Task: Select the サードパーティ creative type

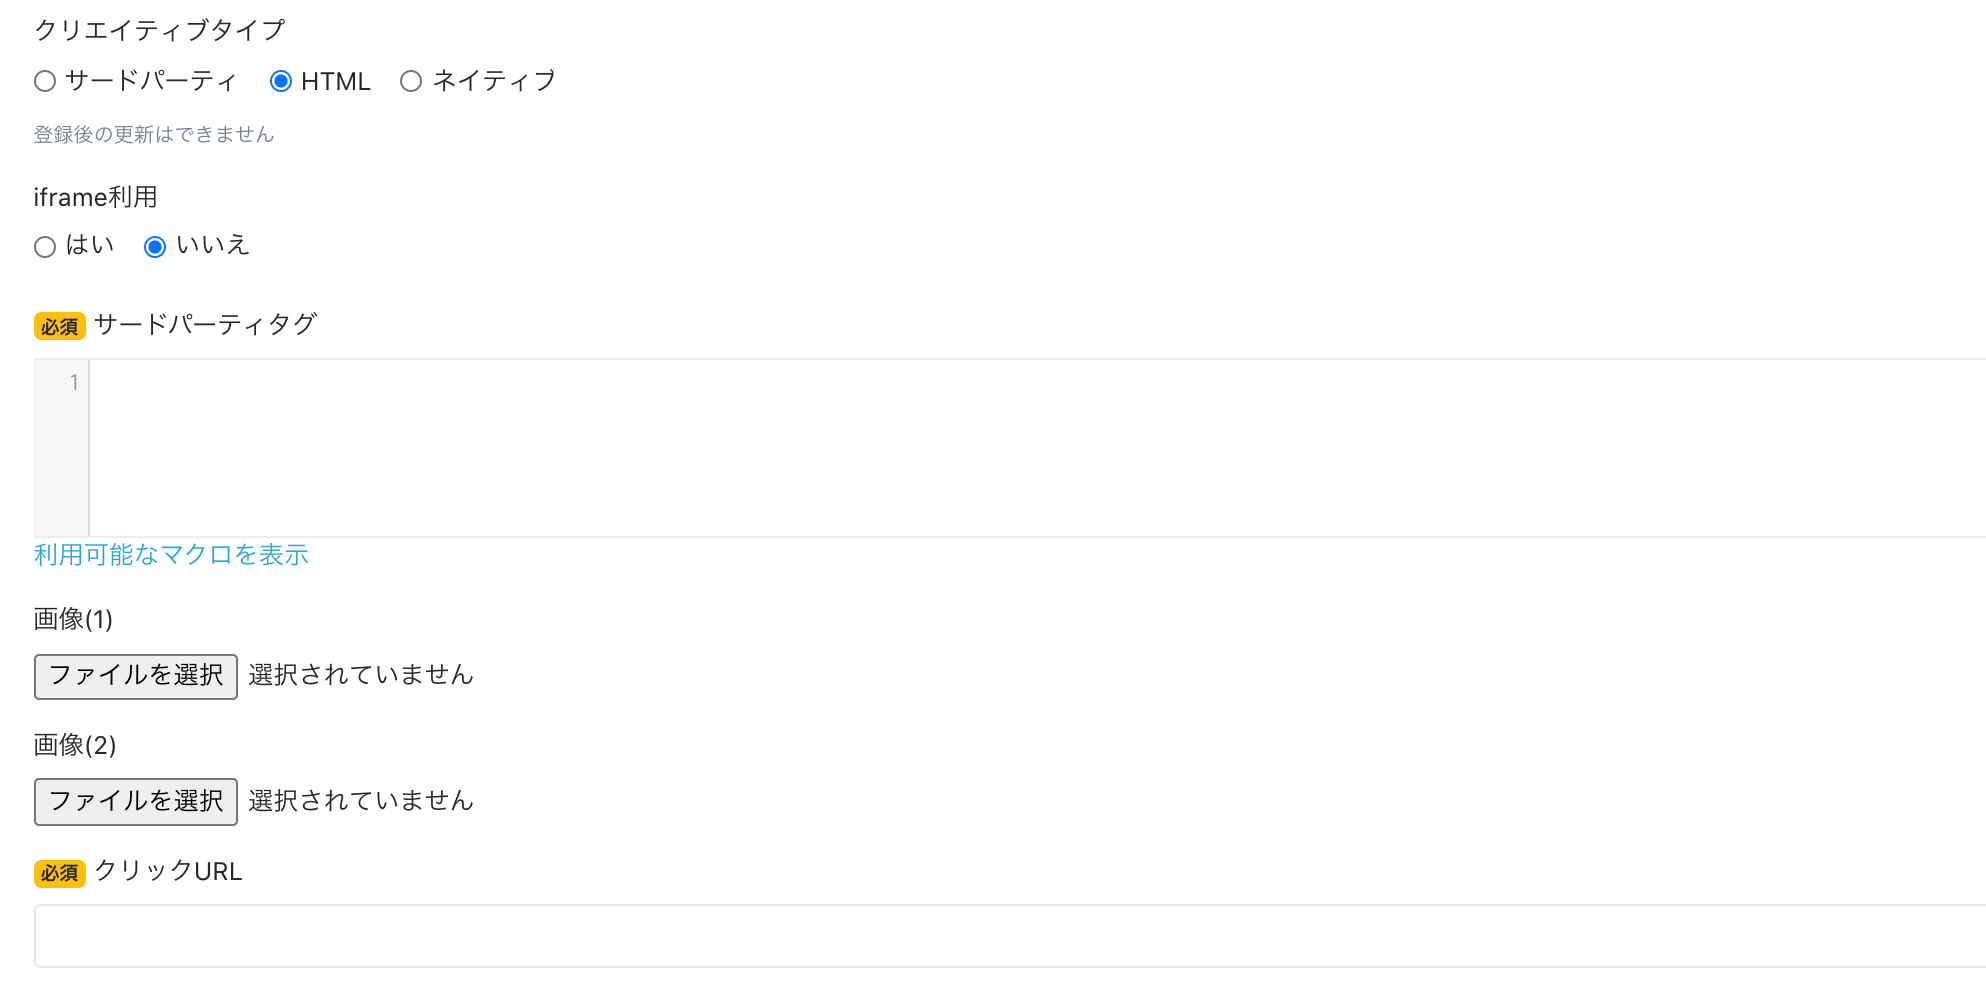Action: [x=45, y=81]
